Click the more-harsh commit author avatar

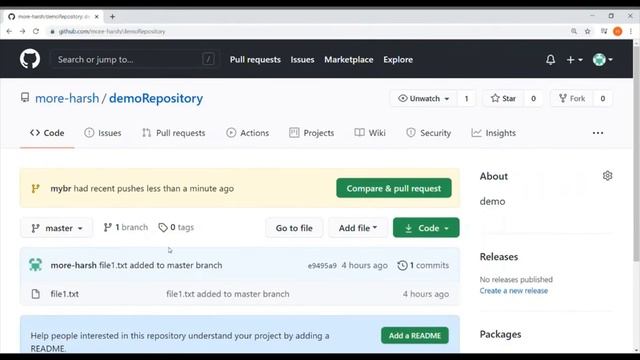click(36, 265)
